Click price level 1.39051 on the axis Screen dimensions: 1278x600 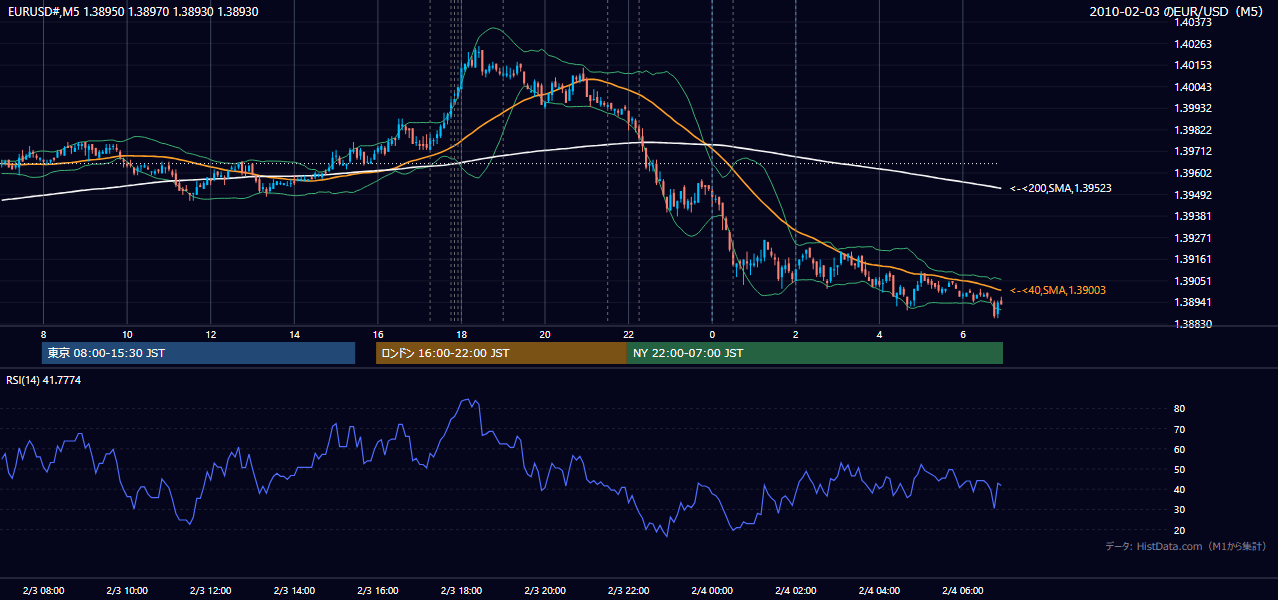click(1193, 281)
